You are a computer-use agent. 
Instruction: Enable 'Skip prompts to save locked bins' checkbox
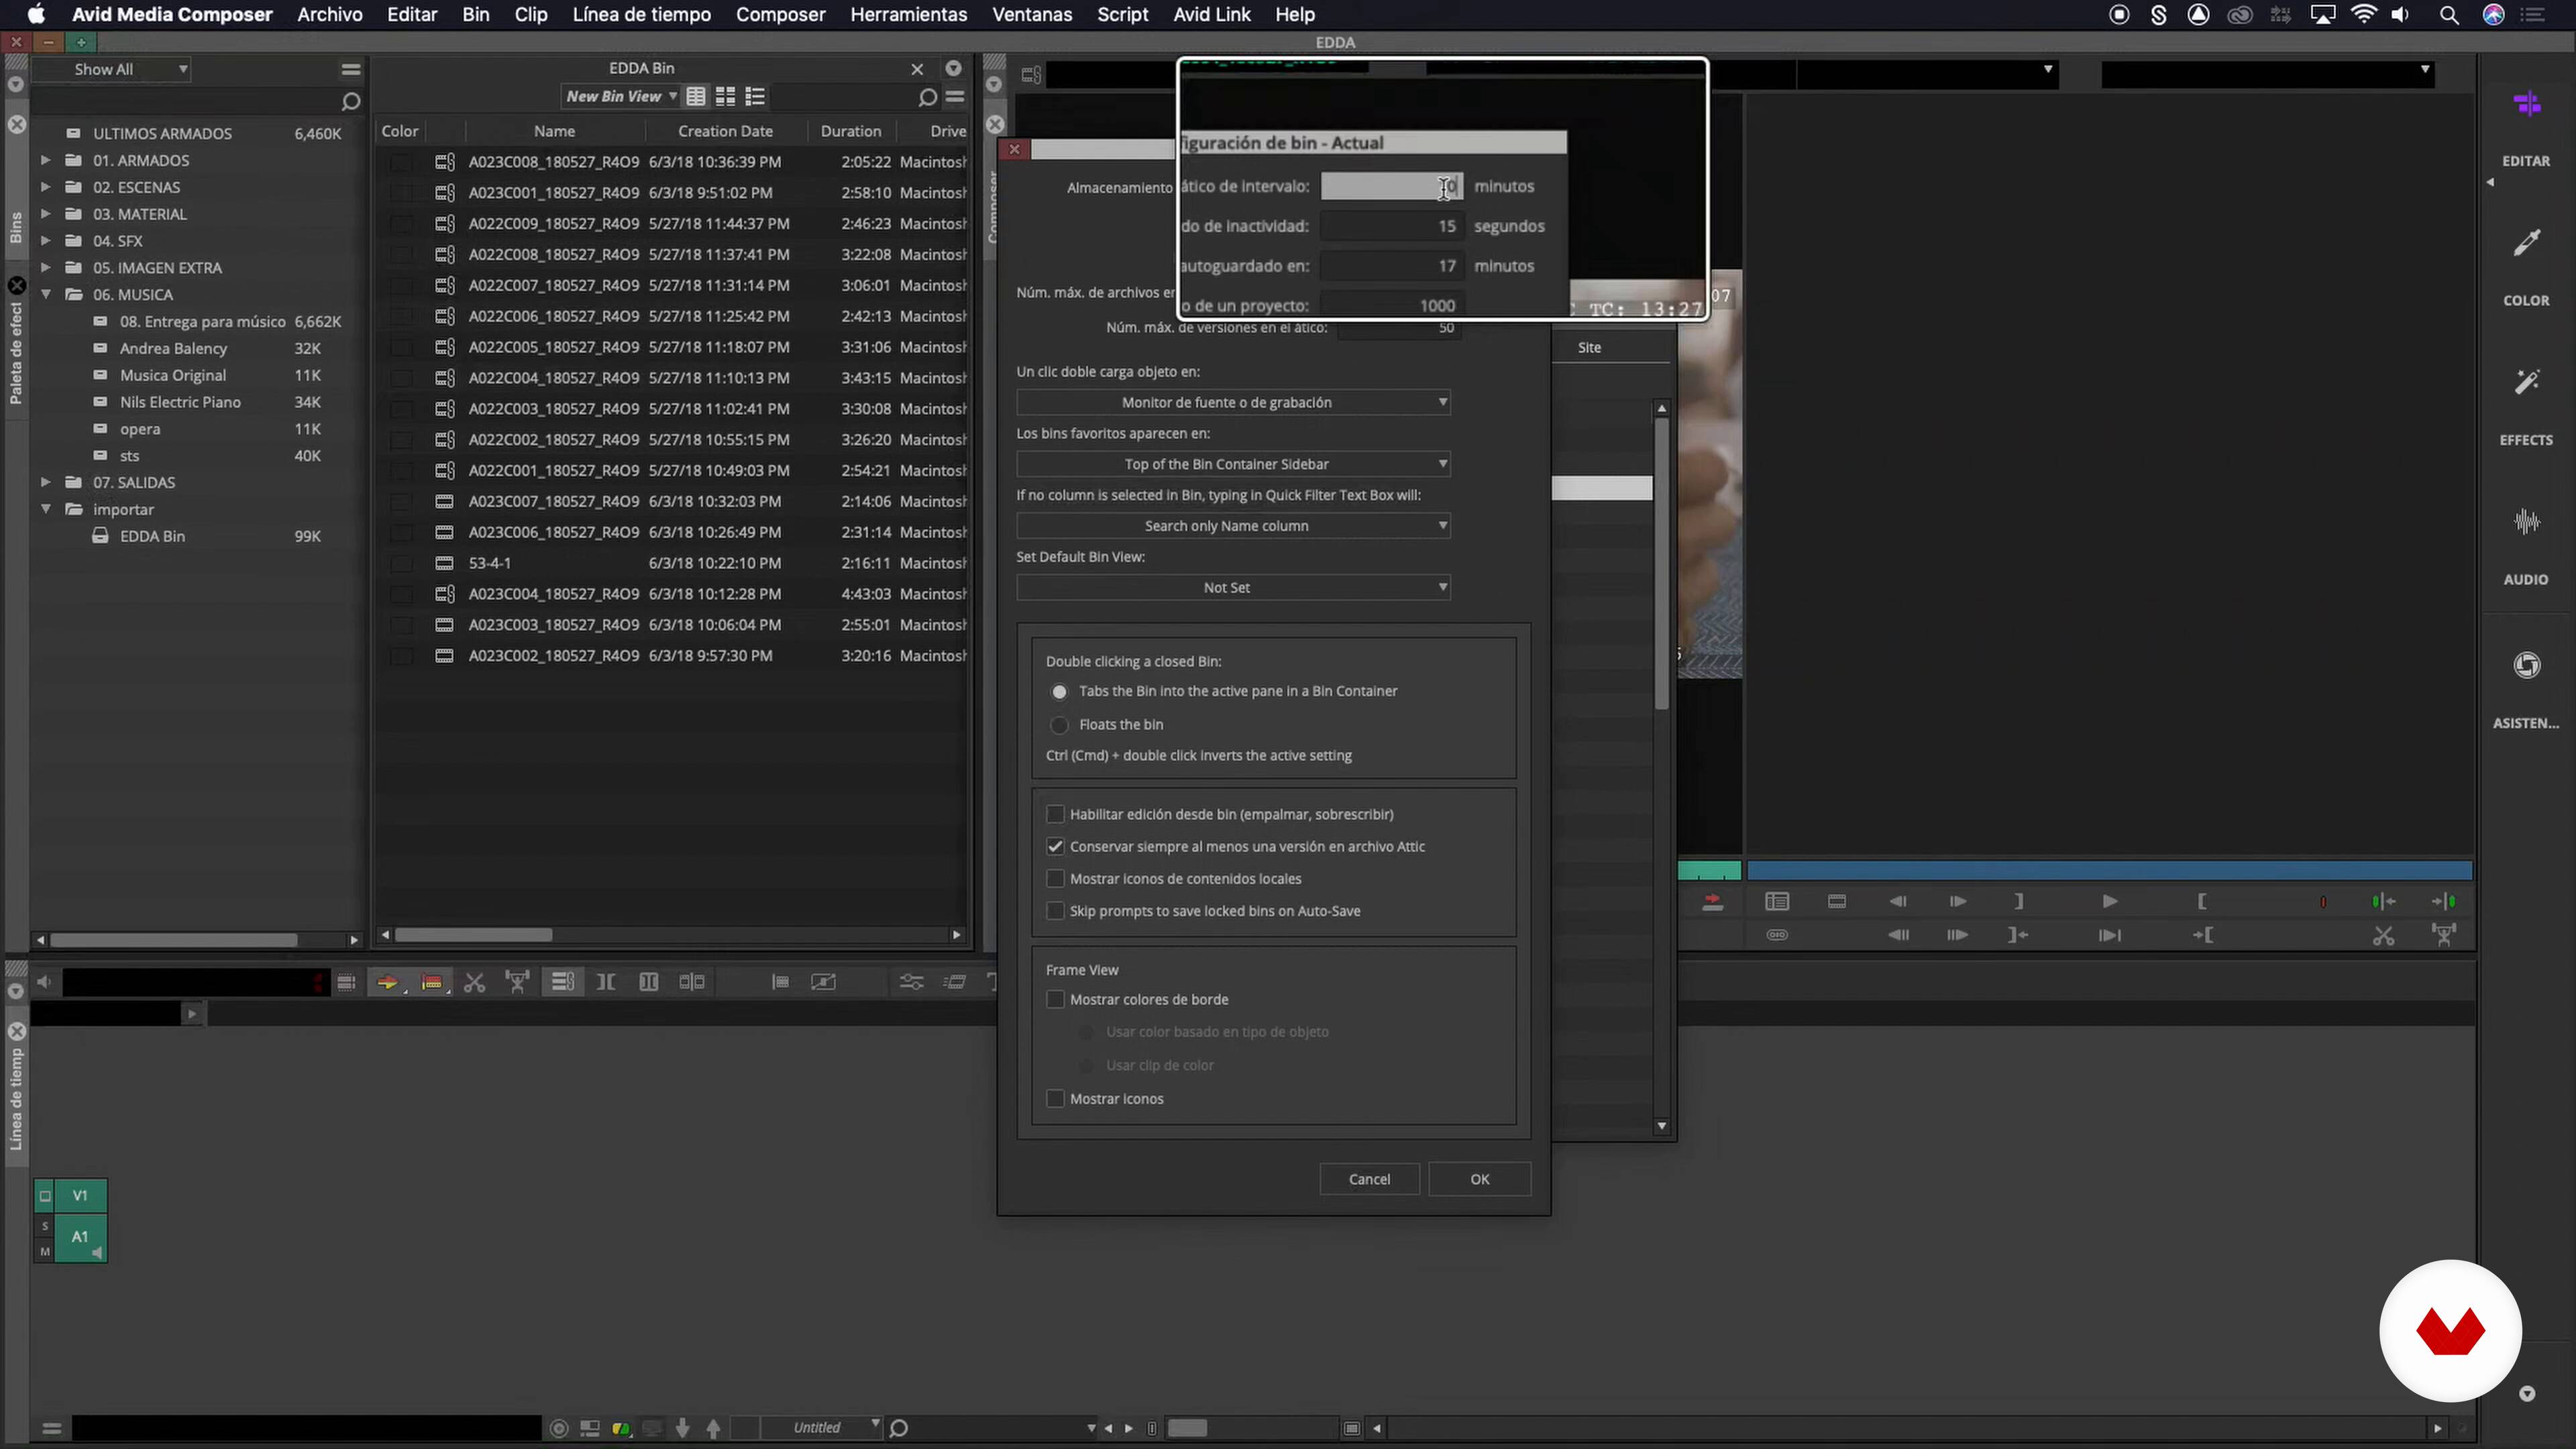click(x=1055, y=911)
